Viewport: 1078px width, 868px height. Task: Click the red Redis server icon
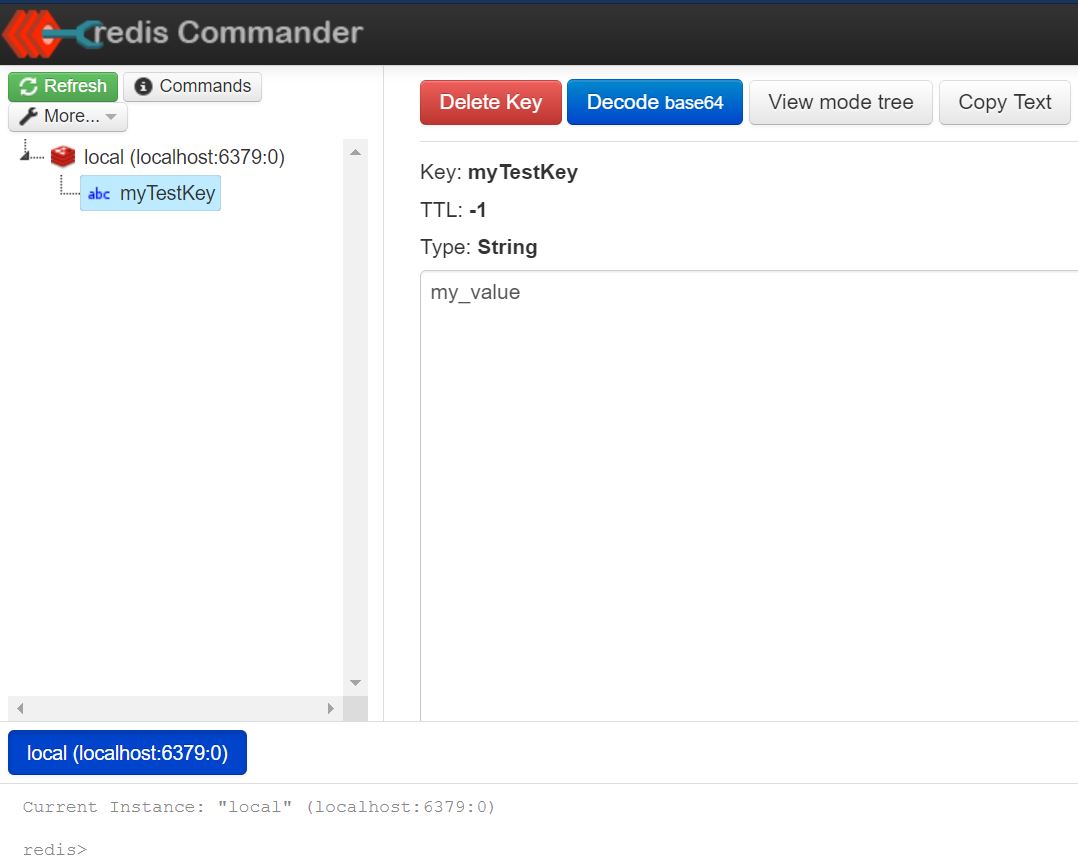click(63, 157)
